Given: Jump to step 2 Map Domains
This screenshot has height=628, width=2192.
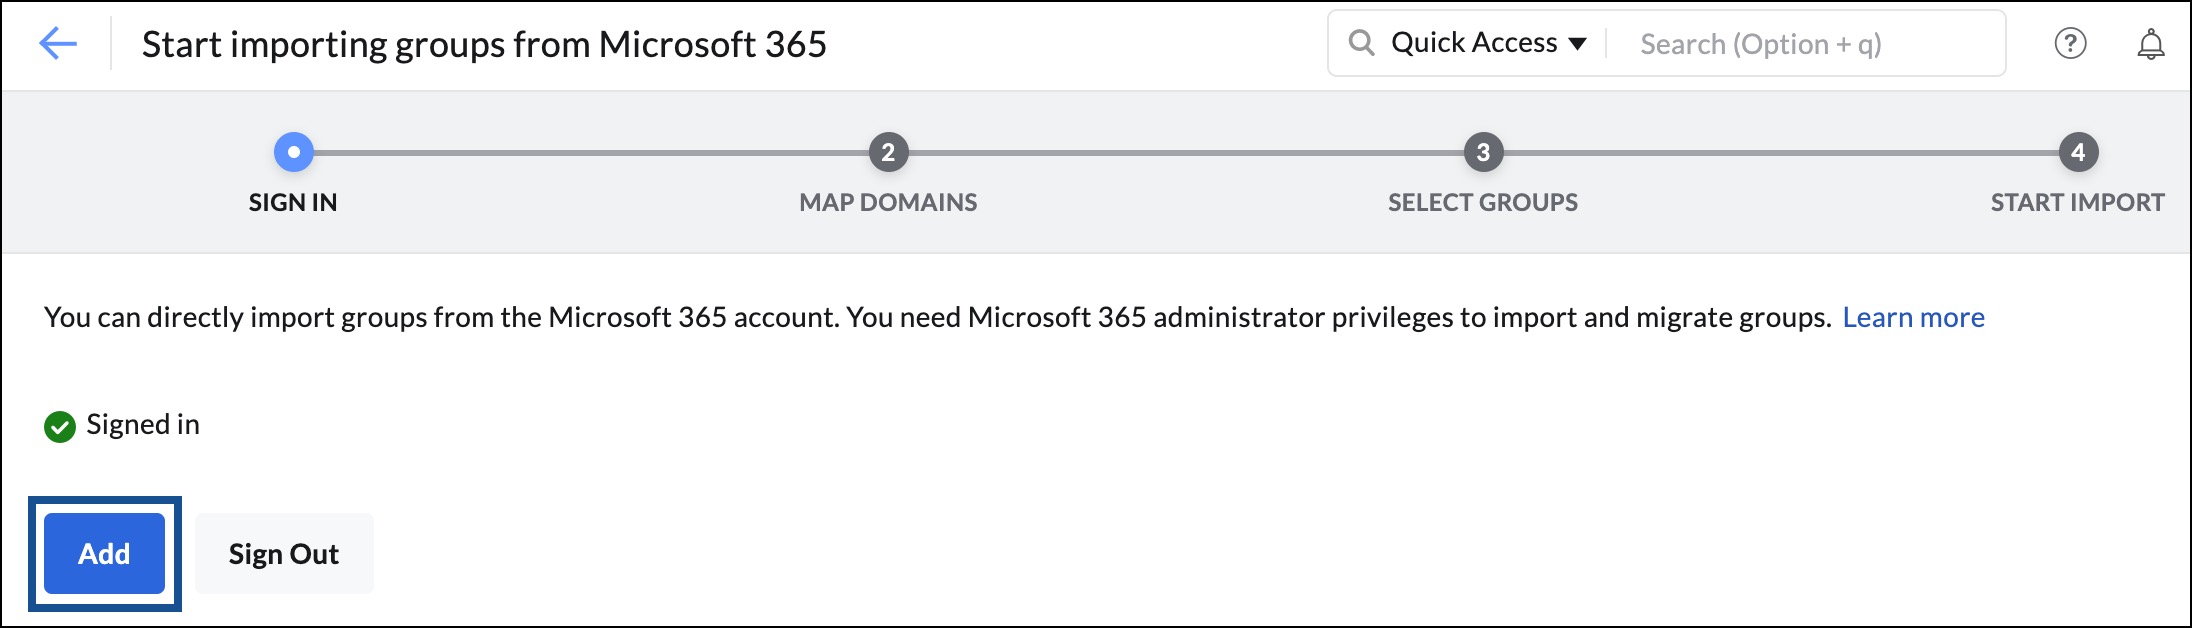Looking at the screenshot, I should (x=888, y=152).
